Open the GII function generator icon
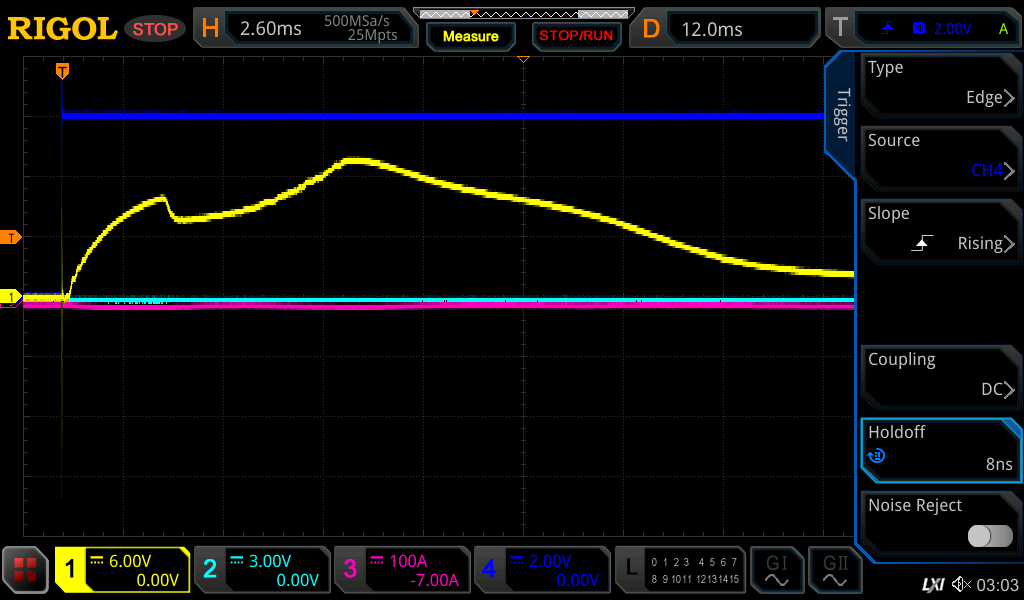Viewport: 1024px width, 600px height. tap(835, 570)
